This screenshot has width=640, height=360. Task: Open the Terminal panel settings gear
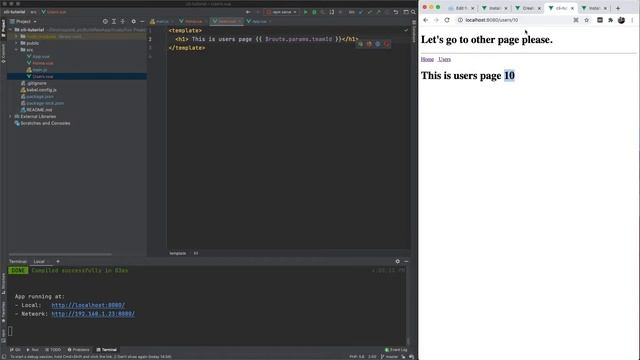398,262
